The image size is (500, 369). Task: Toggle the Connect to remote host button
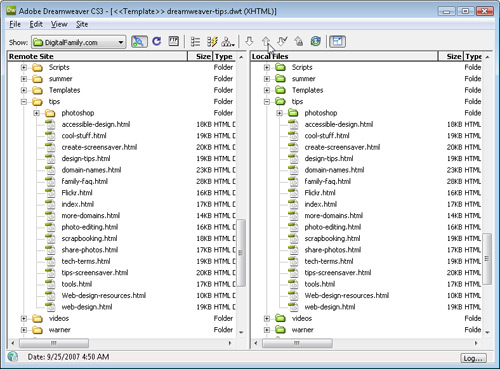[x=139, y=42]
